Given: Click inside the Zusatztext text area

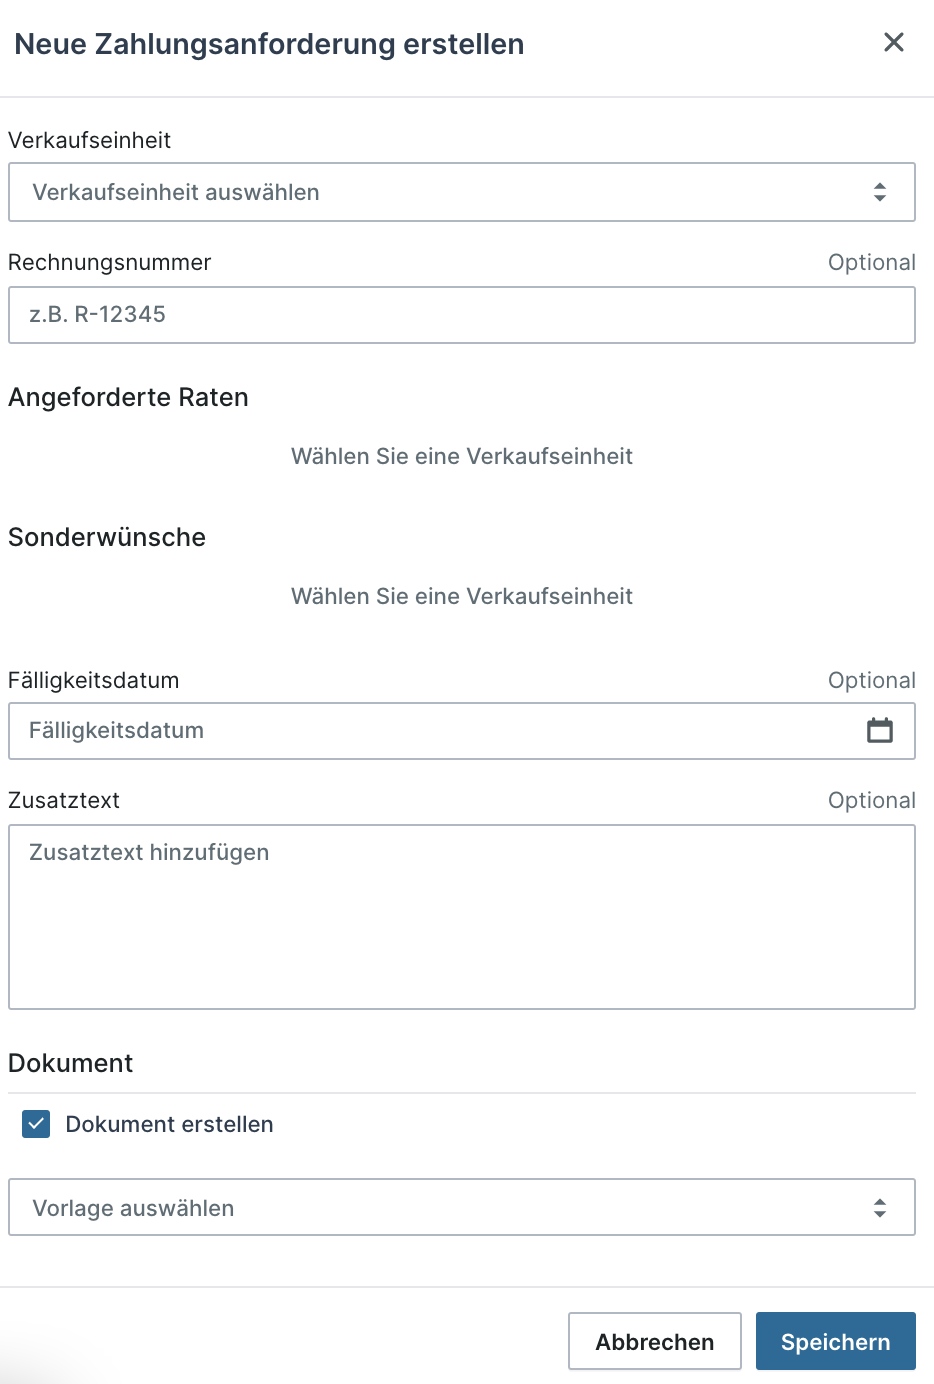Looking at the screenshot, I should 461,917.
